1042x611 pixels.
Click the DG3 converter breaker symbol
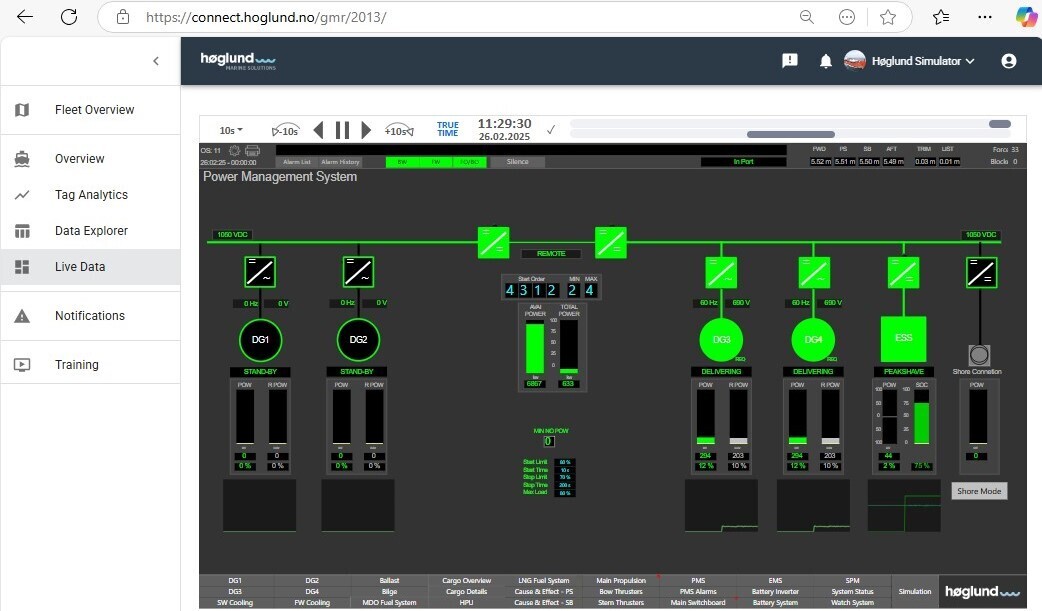pos(721,273)
